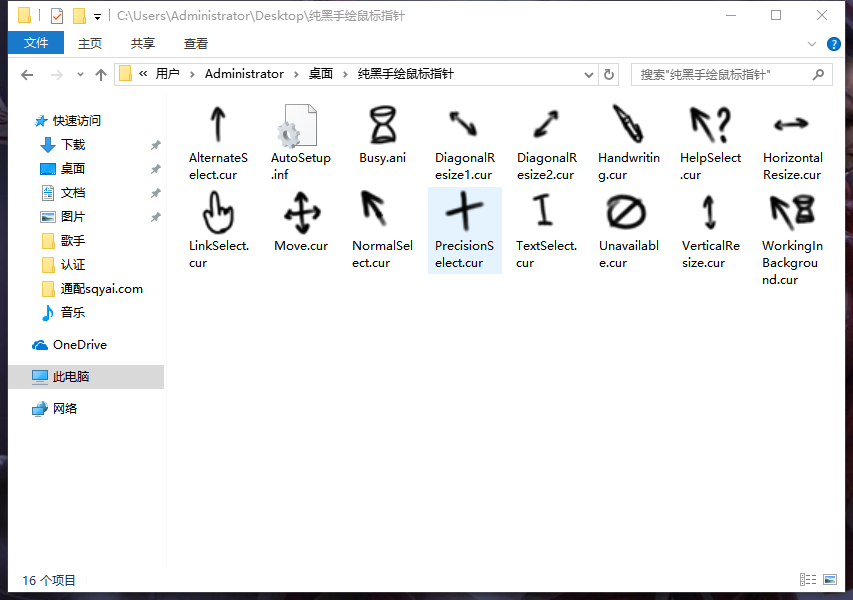Expand the ribbon with chevron
This screenshot has height=600, width=853.
[x=812, y=44]
